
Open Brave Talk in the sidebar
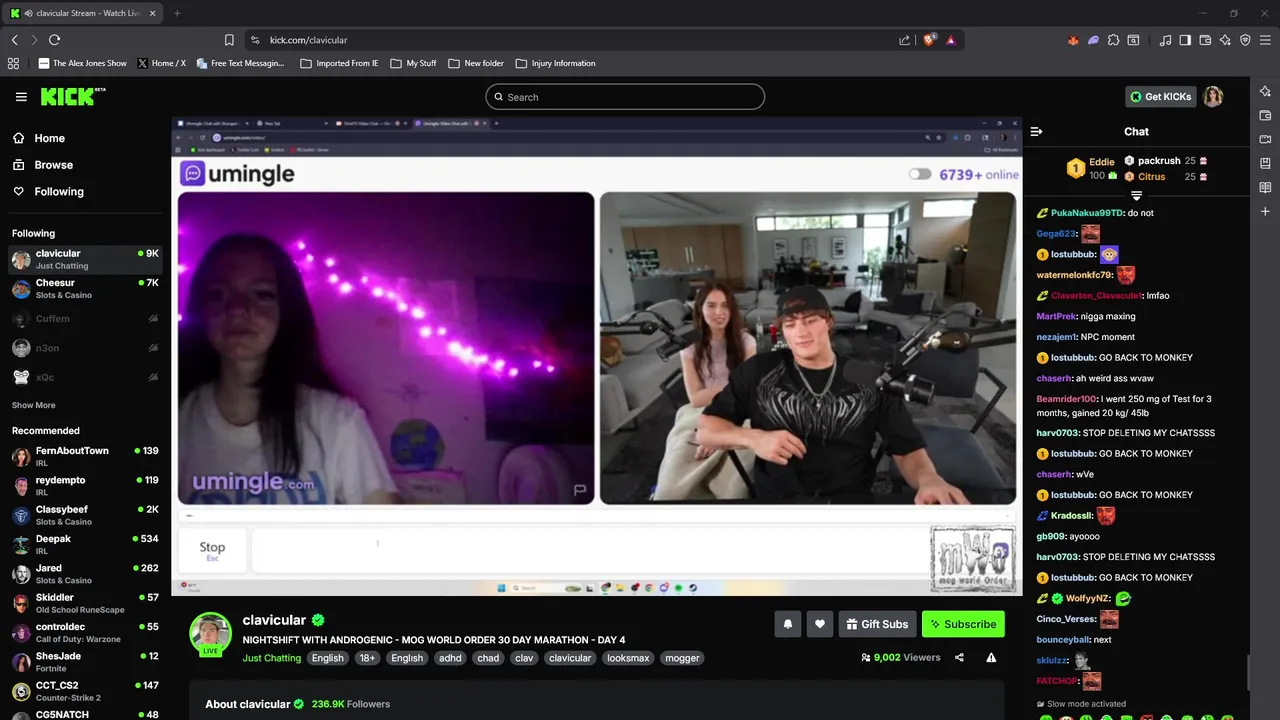click(x=1265, y=139)
